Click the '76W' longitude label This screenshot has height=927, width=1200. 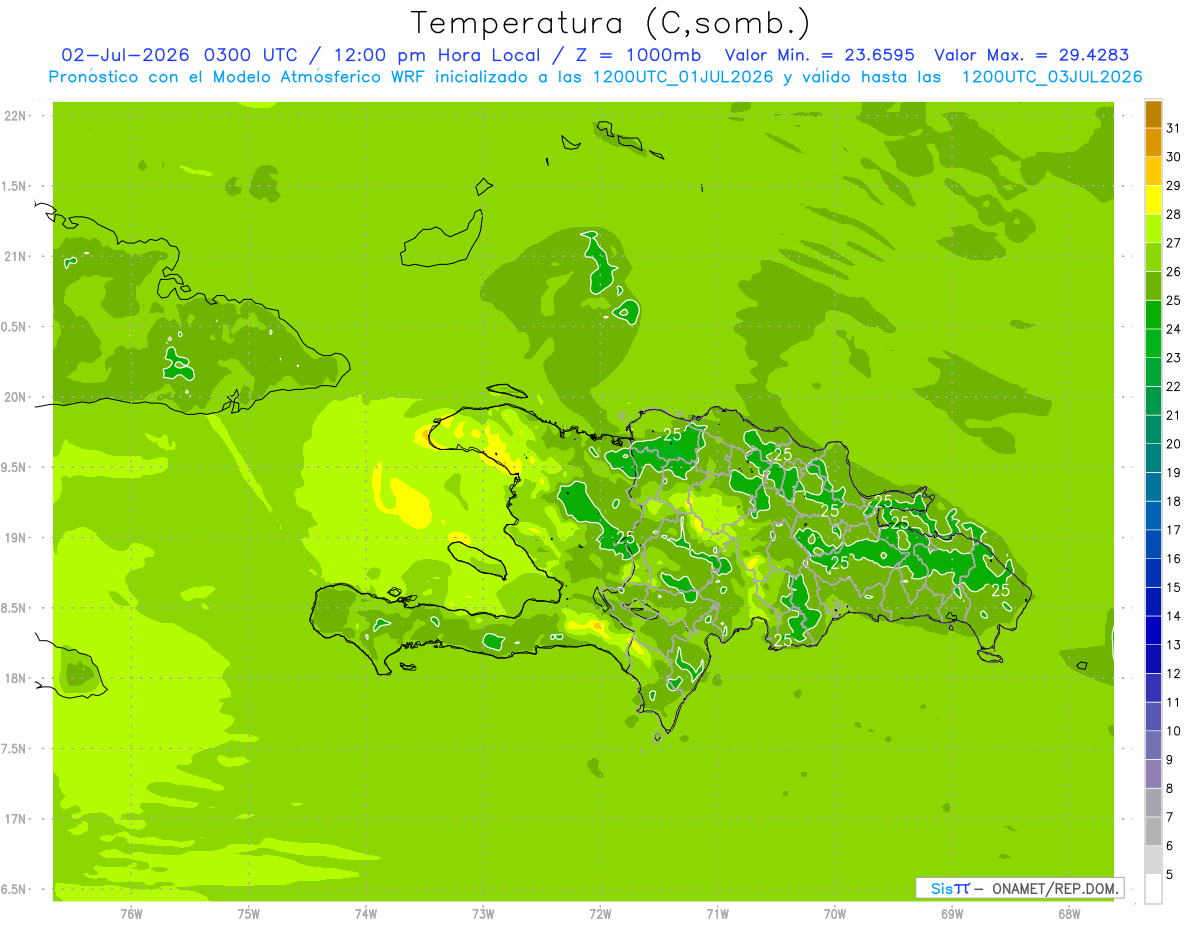[x=131, y=914]
